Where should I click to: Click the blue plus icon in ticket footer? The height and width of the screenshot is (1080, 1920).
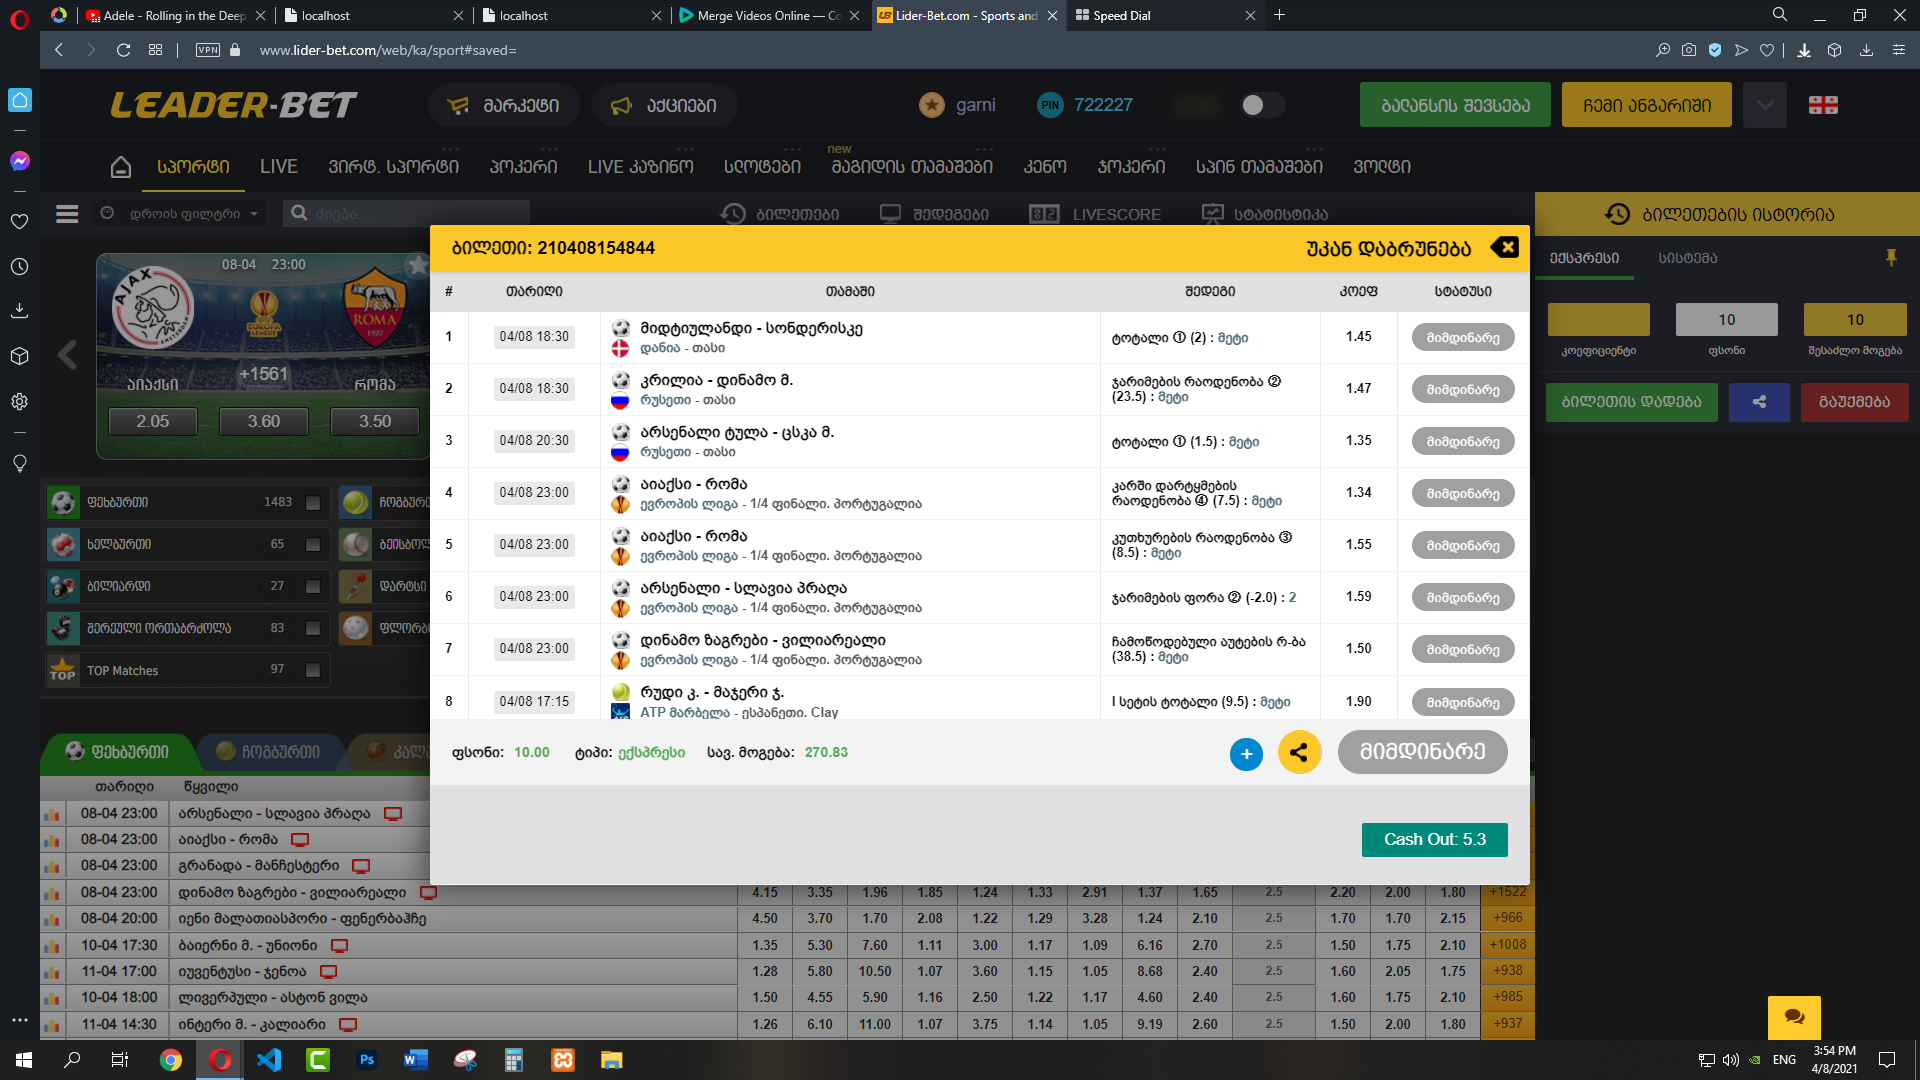click(1246, 754)
